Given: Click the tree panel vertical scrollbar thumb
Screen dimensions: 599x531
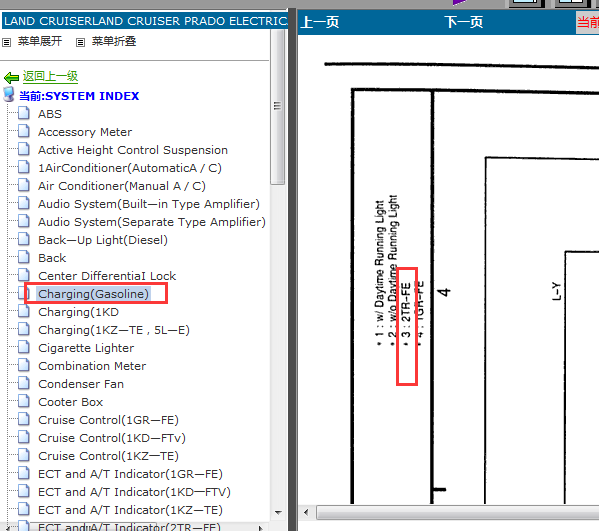Looking at the screenshot, I should tap(277, 107).
